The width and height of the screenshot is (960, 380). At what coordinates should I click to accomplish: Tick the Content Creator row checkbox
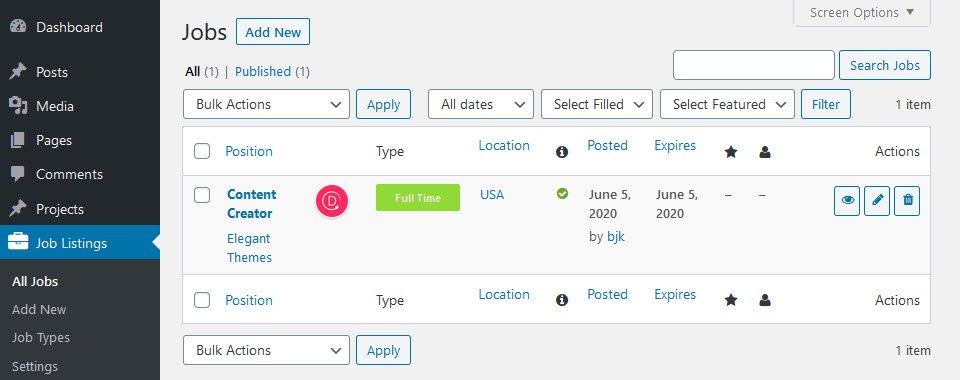[x=202, y=195]
